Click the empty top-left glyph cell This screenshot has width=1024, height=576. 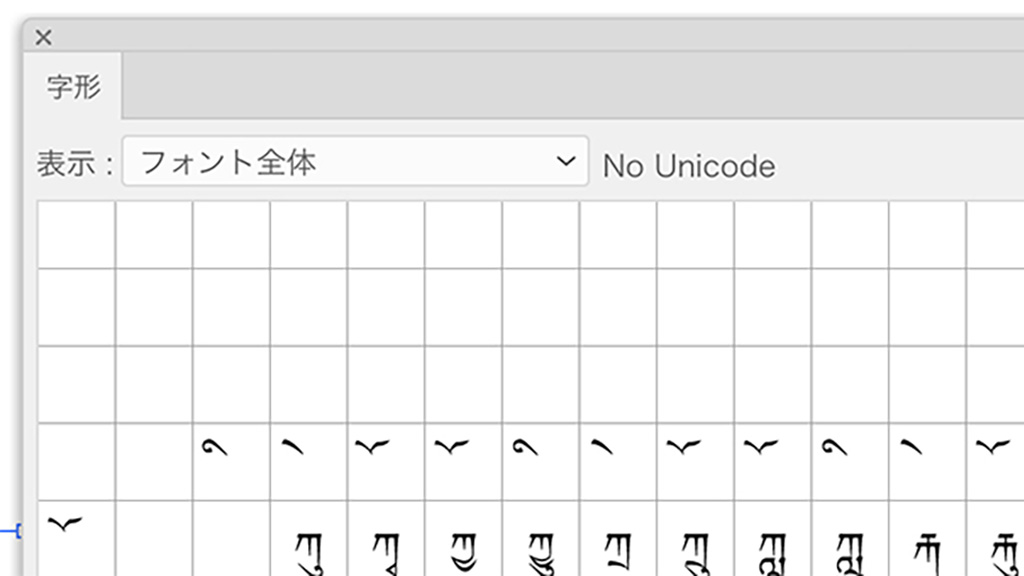point(76,234)
